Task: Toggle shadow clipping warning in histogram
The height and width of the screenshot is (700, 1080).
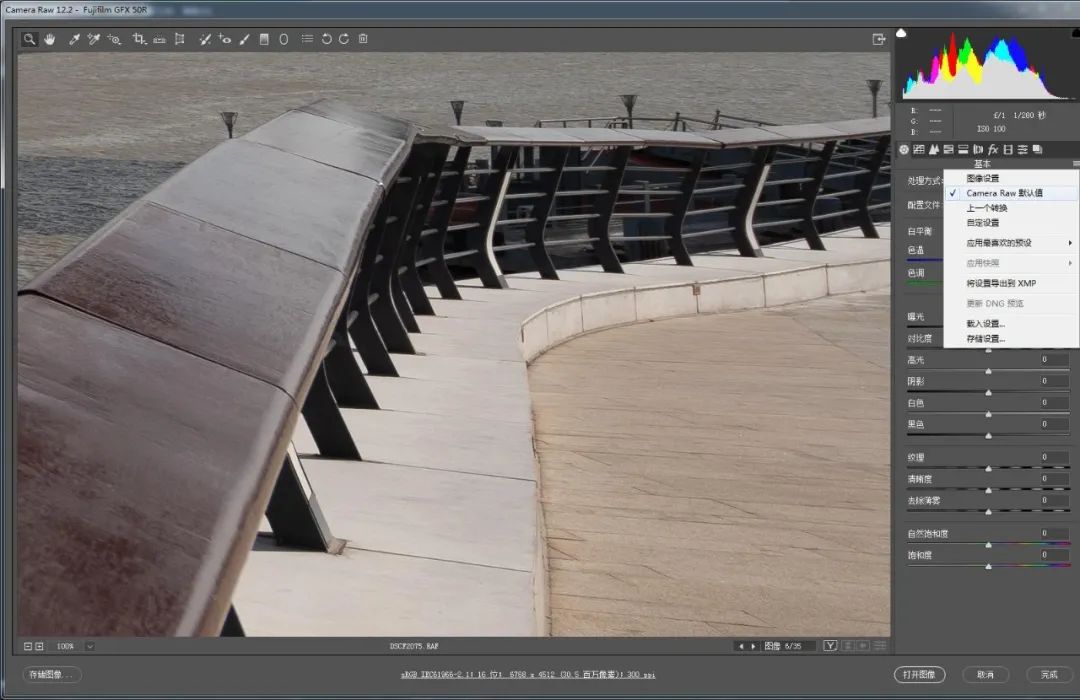Action: [x=902, y=33]
